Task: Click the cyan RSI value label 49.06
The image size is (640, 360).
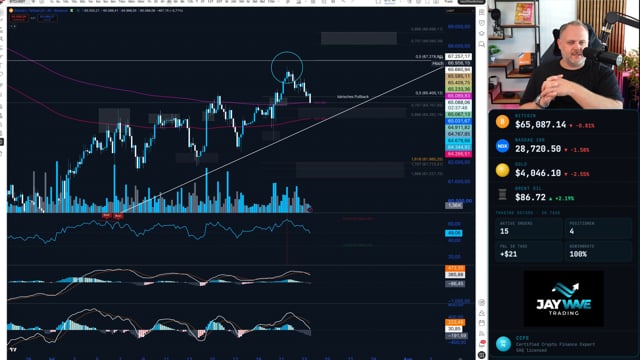Action: click(x=453, y=233)
